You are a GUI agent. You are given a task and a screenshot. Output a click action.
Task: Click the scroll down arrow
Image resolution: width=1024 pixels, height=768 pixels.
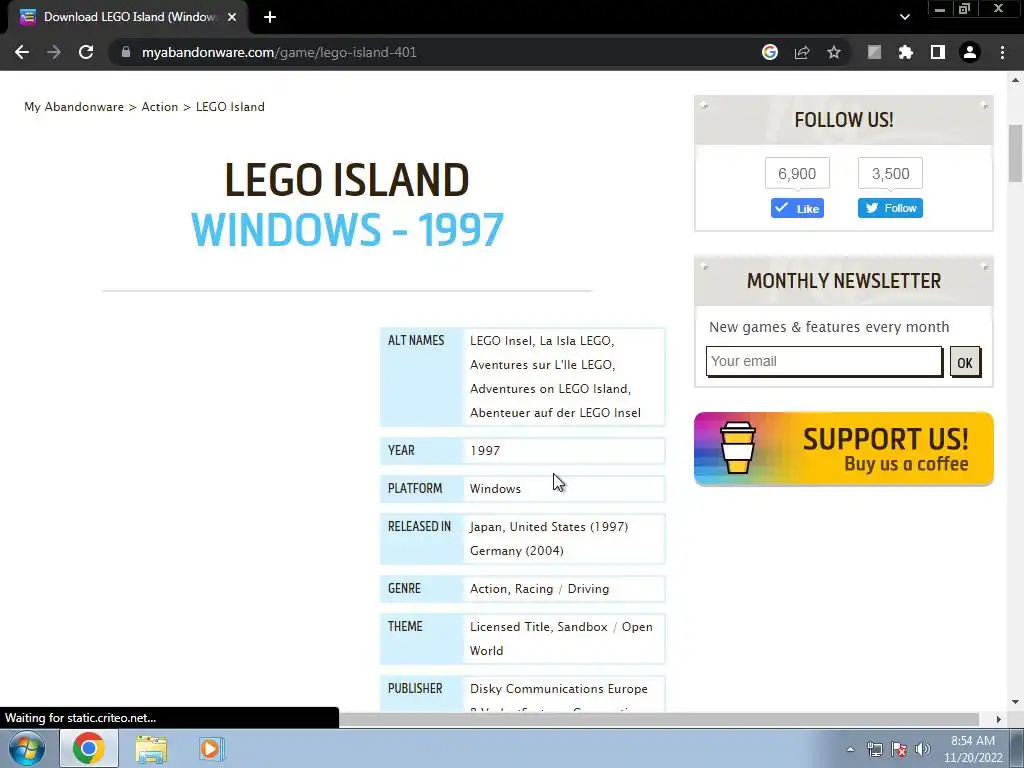tap(1015, 702)
